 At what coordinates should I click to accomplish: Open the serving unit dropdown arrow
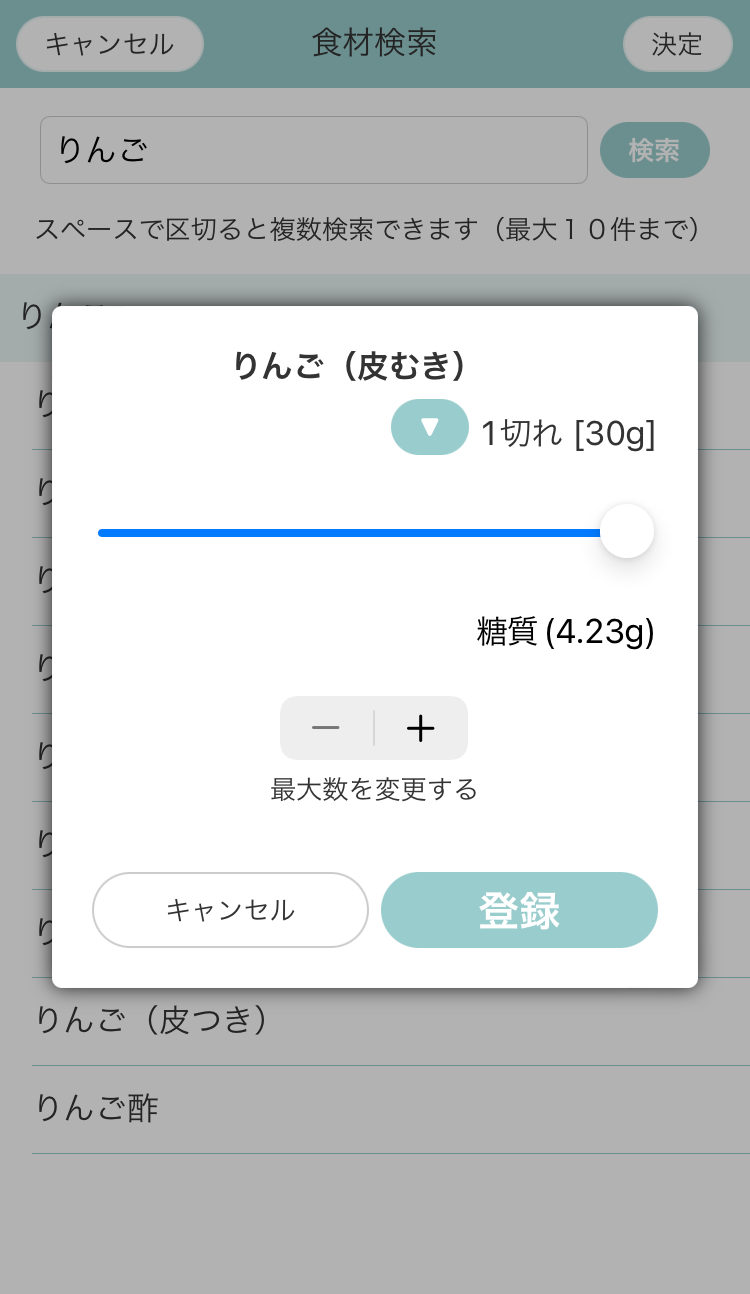click(x=430, y=427)
